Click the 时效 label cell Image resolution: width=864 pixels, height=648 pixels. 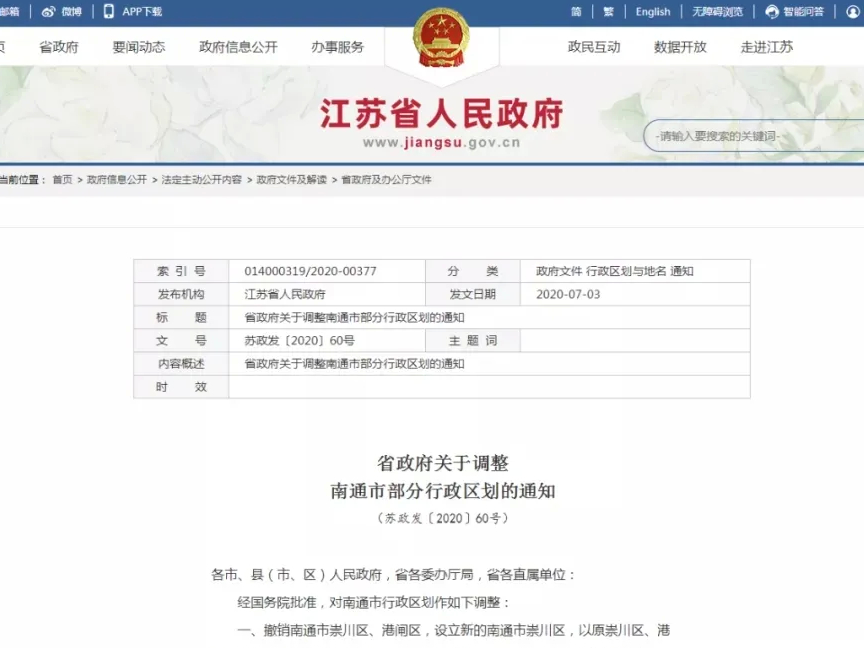[181, 387]
